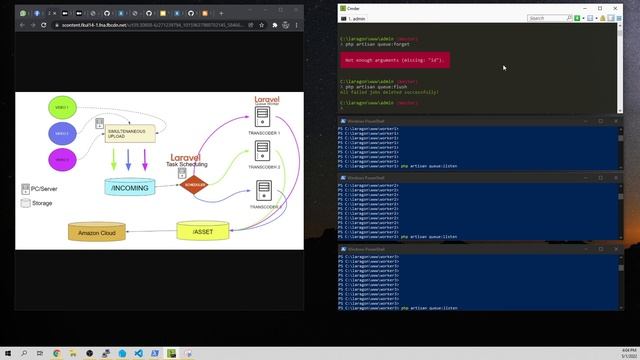This screenshot has height=360, width=640.
Task: Click the 'Not enough arguments' error message
Action: [x=395, y=60]
